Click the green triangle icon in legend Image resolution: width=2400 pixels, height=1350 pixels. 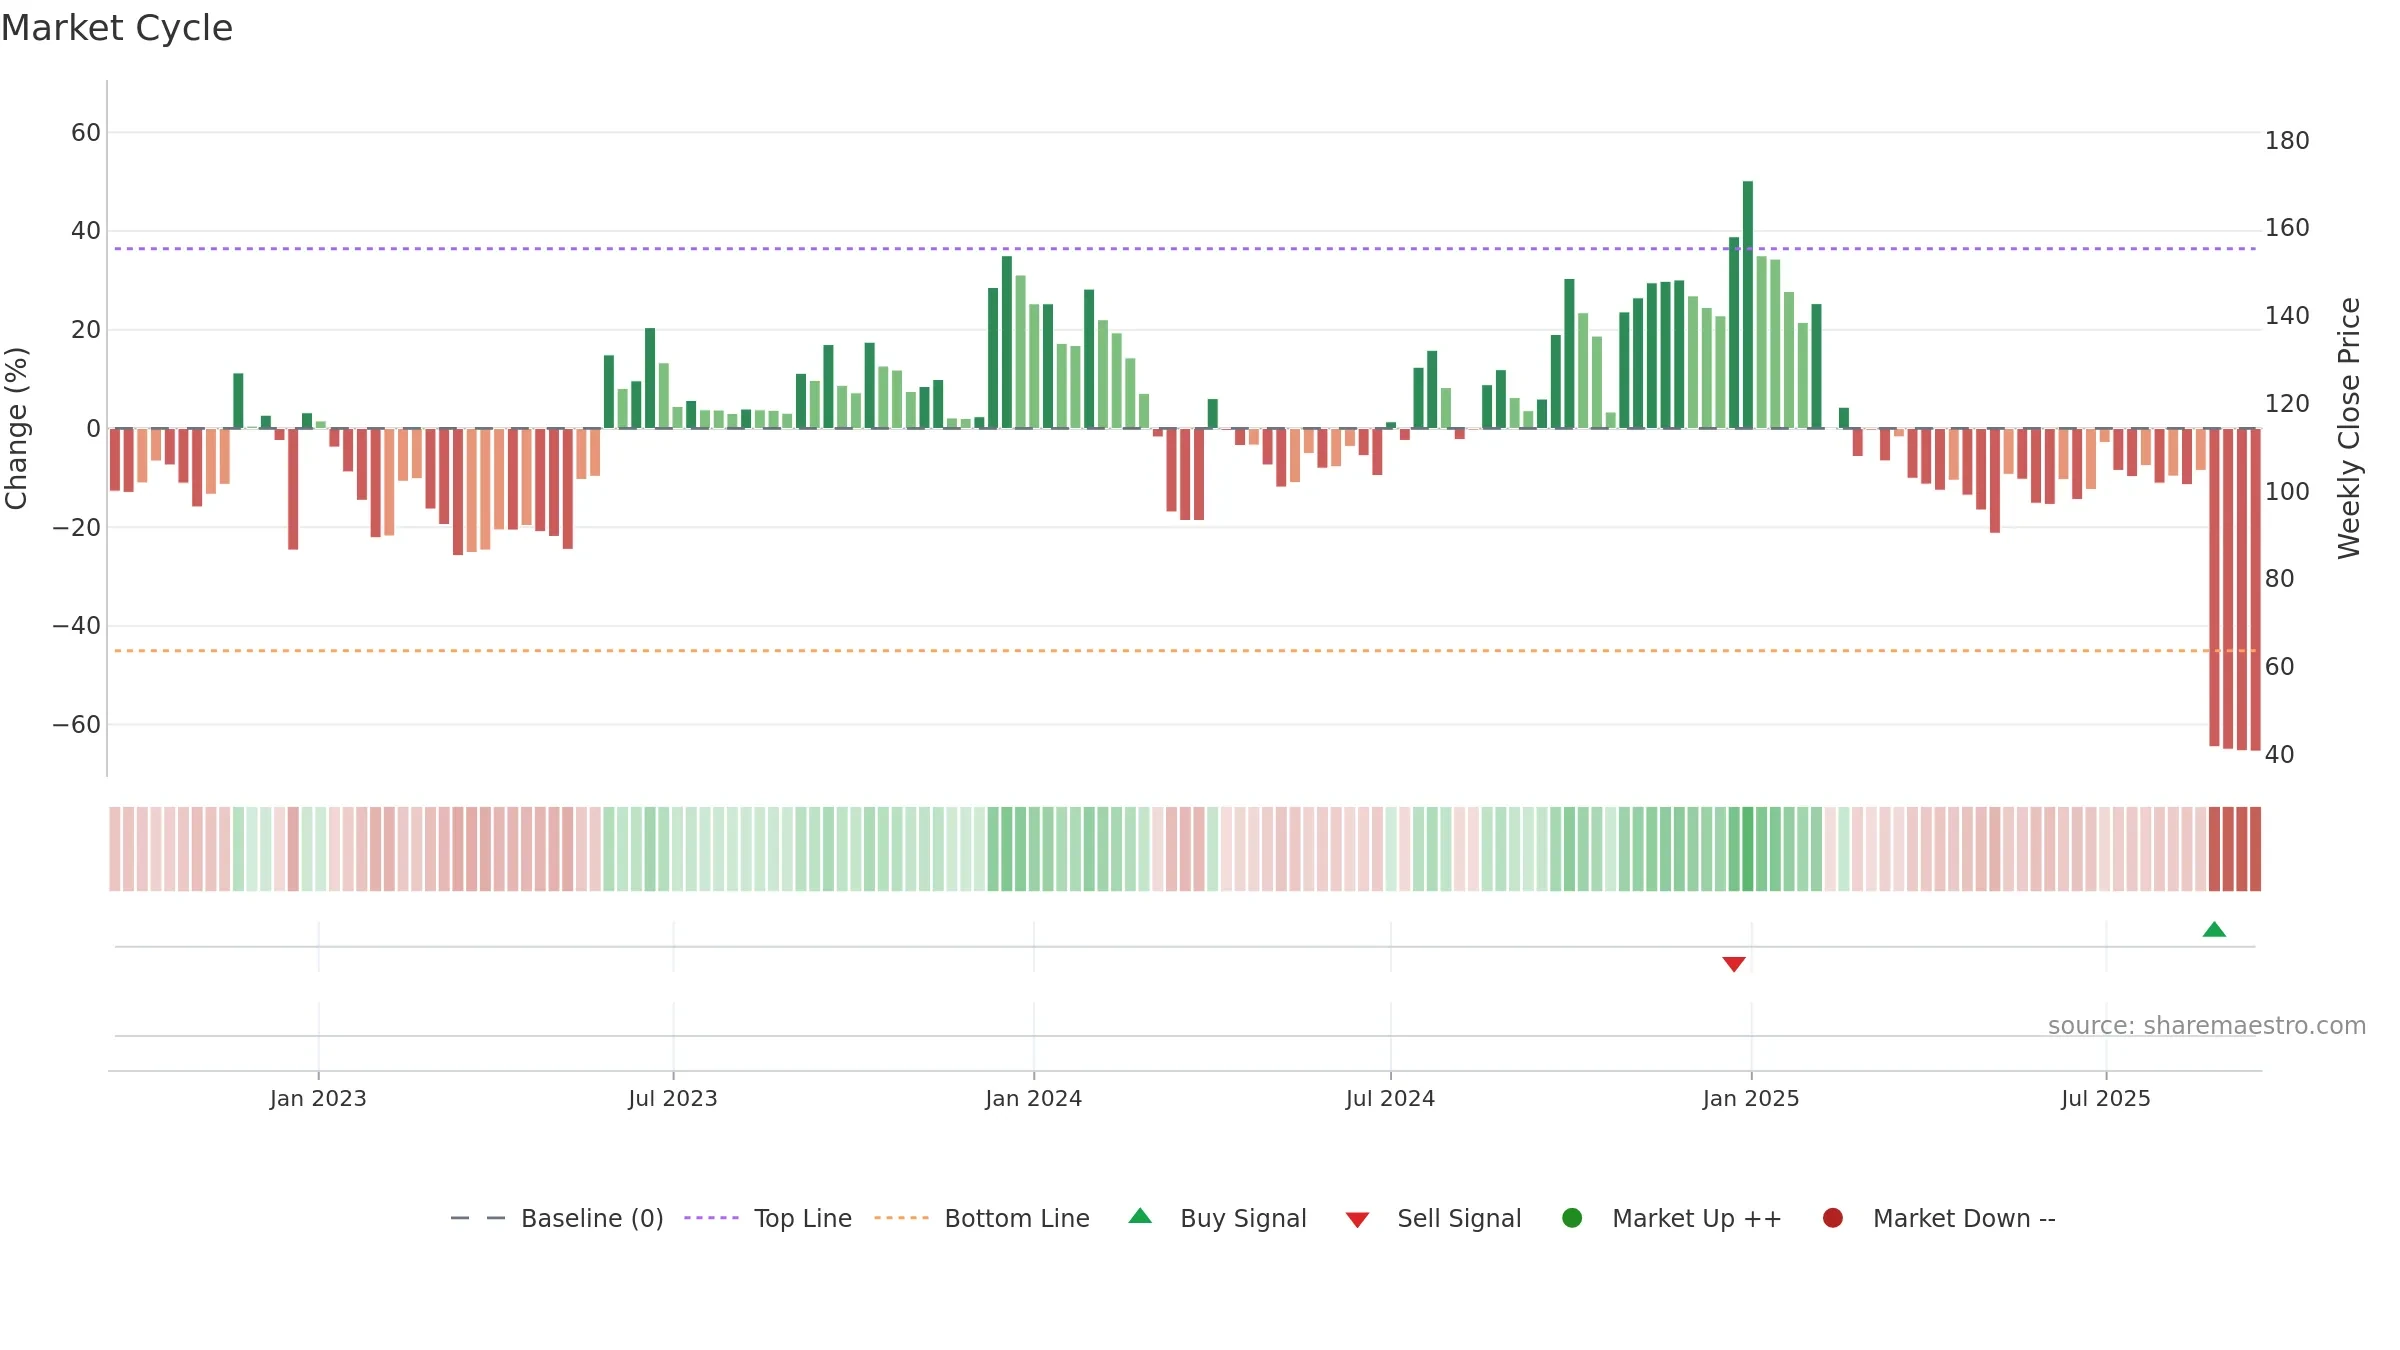pos(1140,1216)
